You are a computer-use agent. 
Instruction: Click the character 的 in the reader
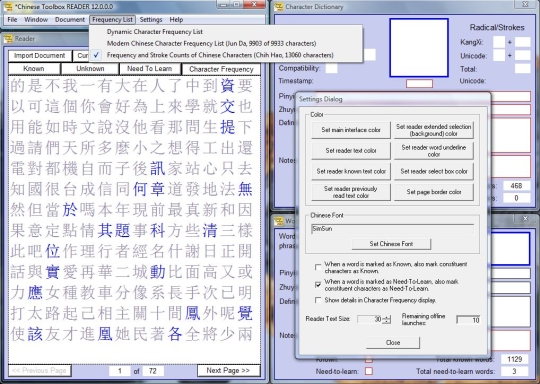18,86
